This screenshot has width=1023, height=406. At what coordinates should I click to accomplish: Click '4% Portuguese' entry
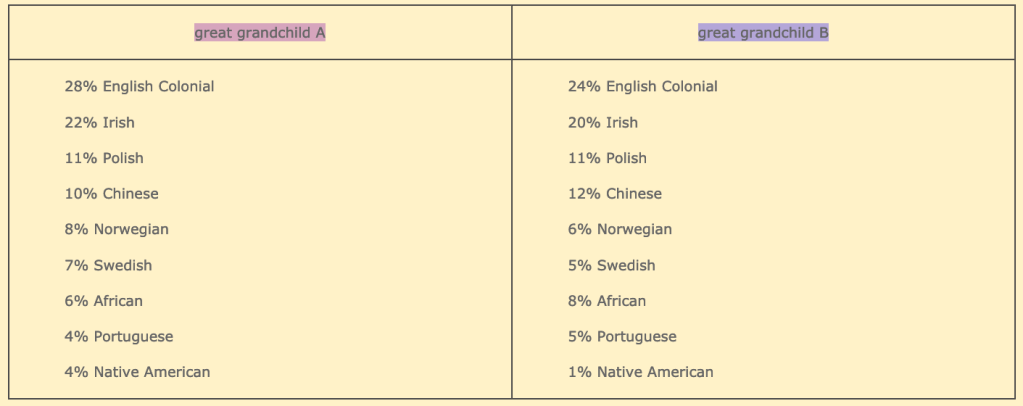(x=118, y=337)
